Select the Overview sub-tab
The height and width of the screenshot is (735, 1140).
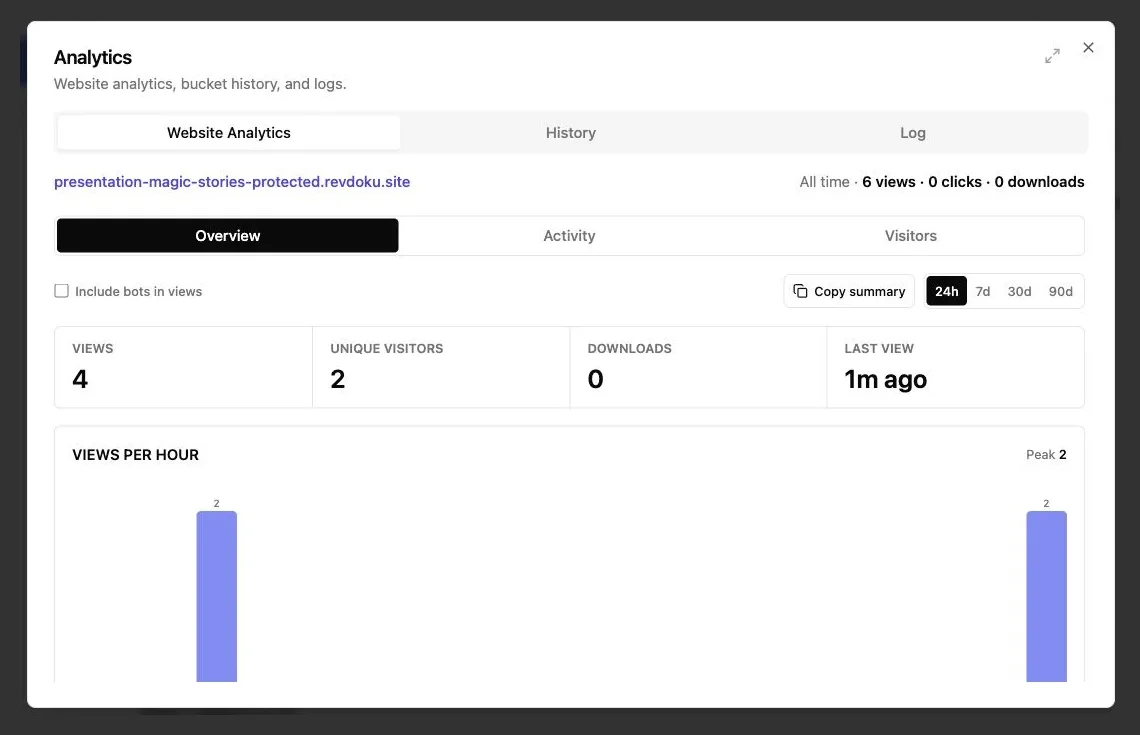(228, 236)
